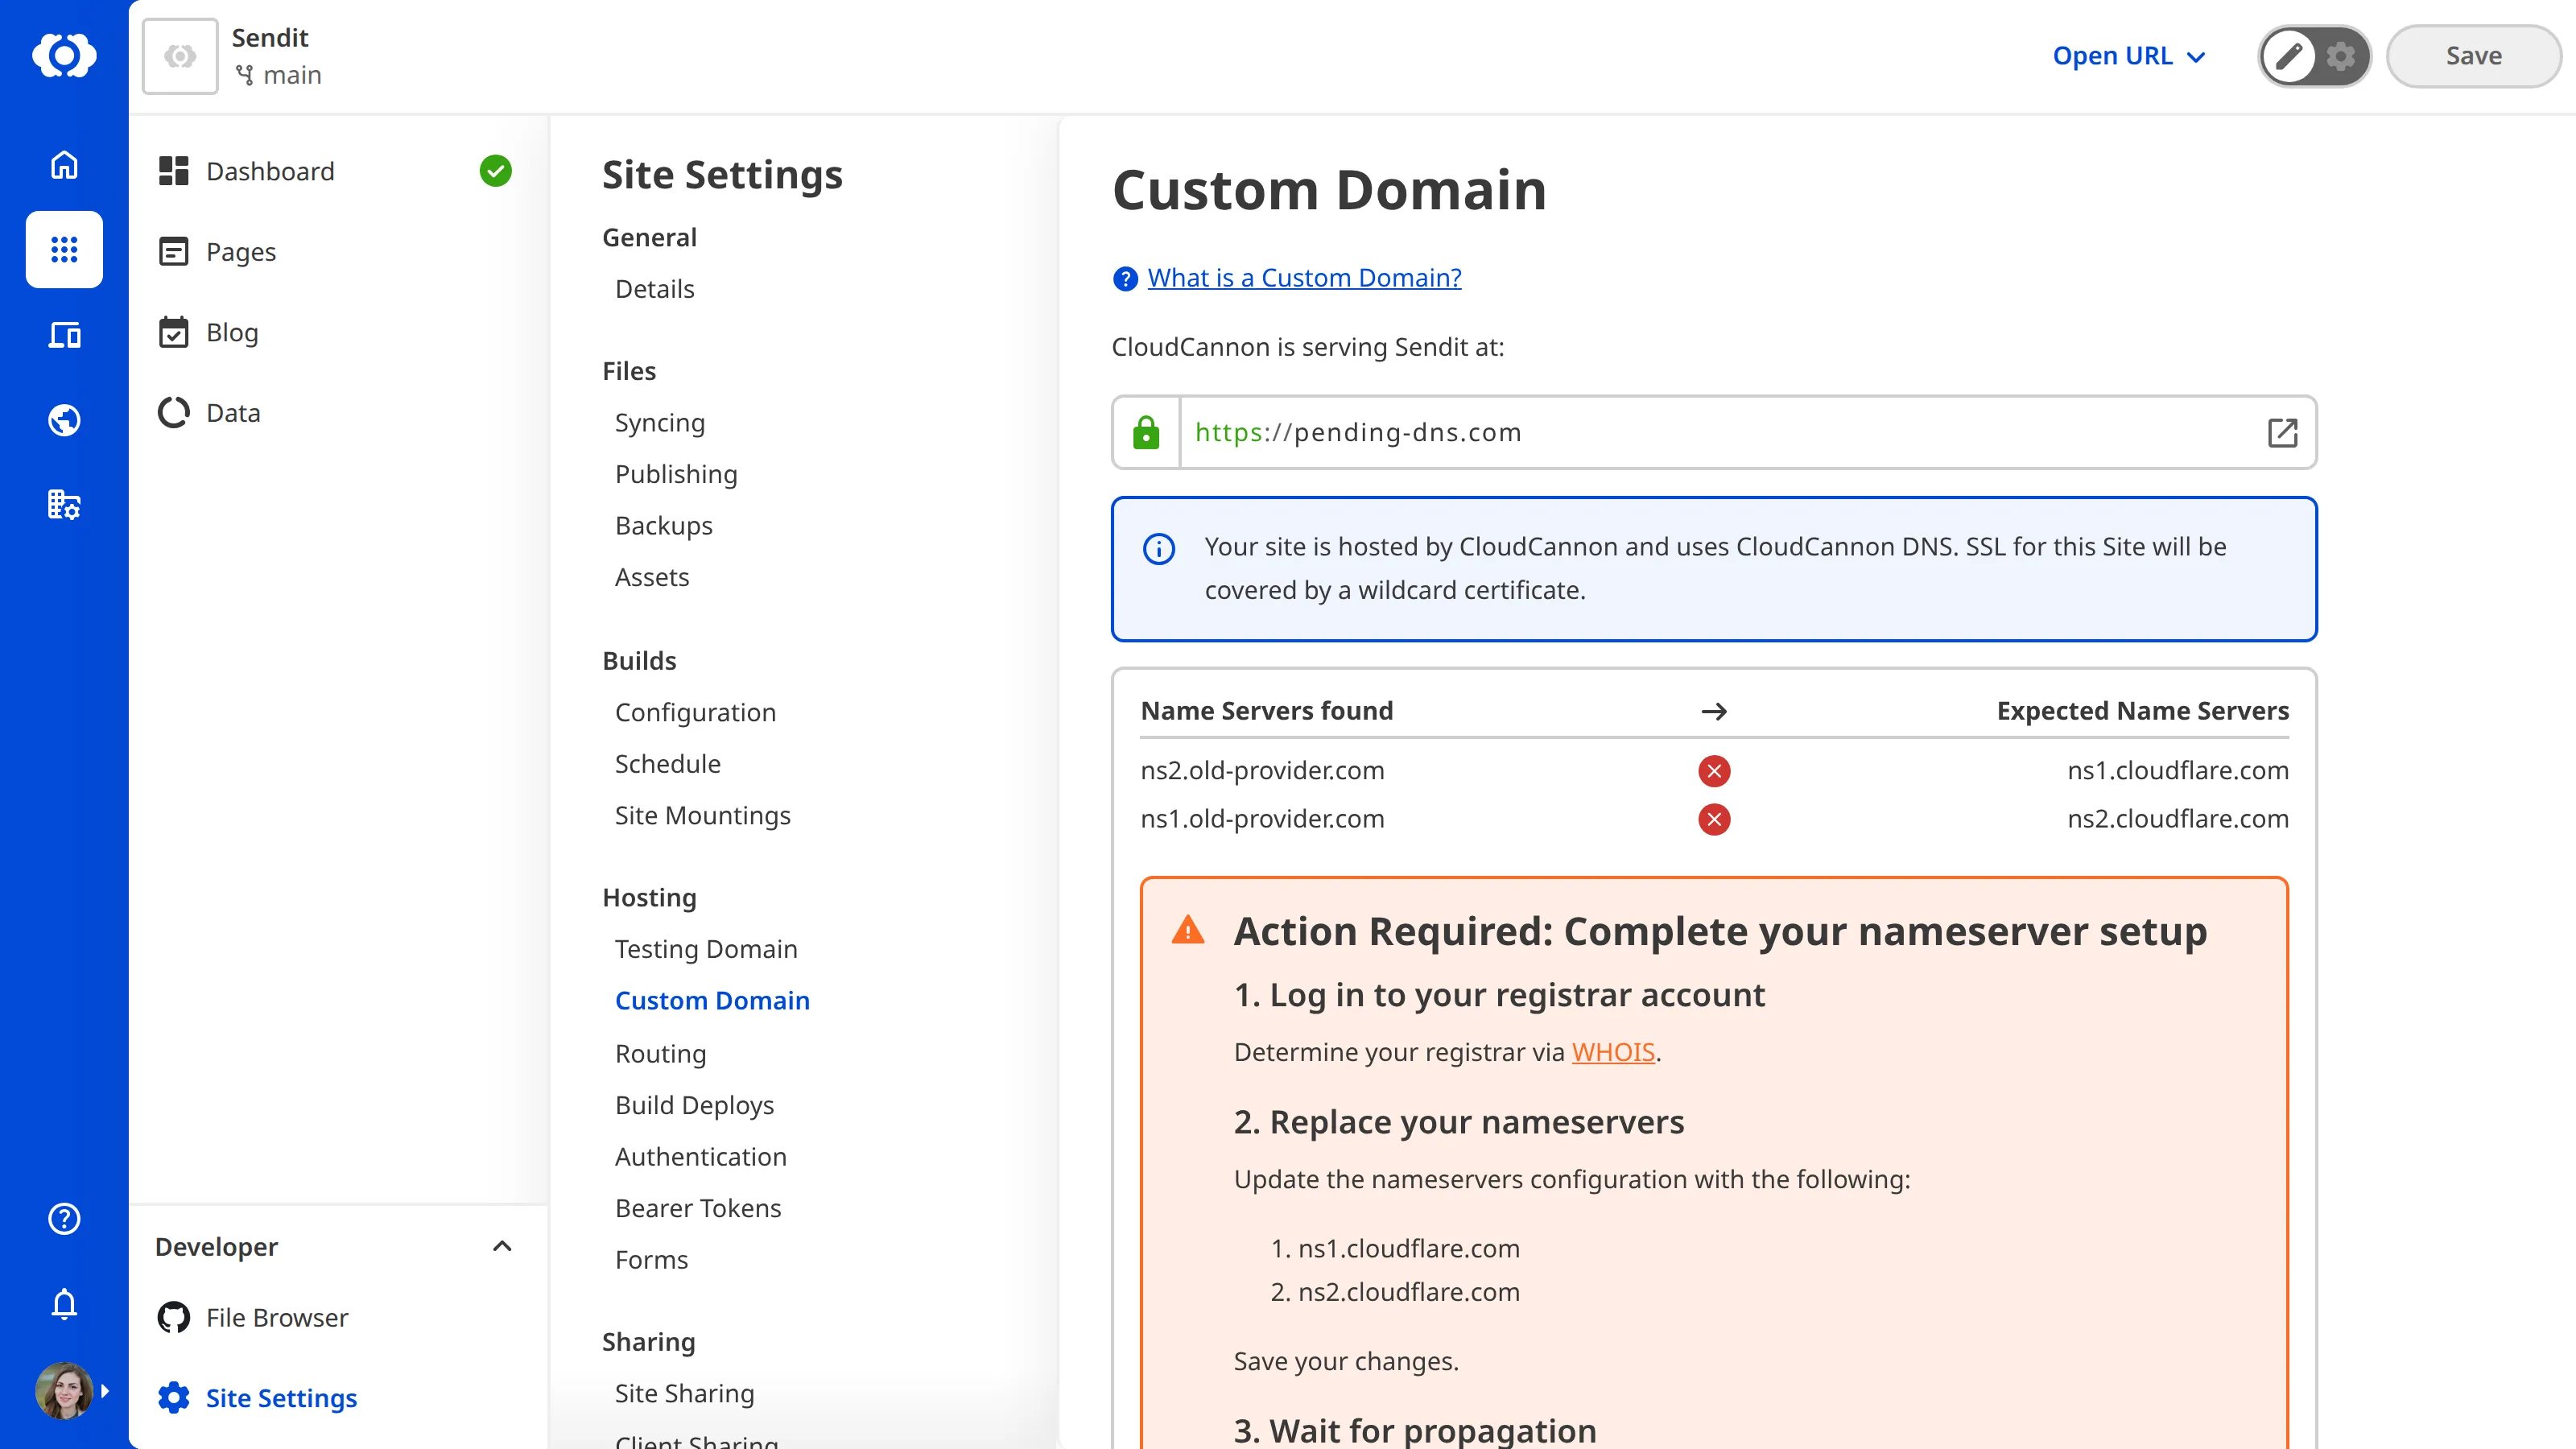Click the Dashboard icon
This screenshot has height=1449, width=2576.
[174, 171]
